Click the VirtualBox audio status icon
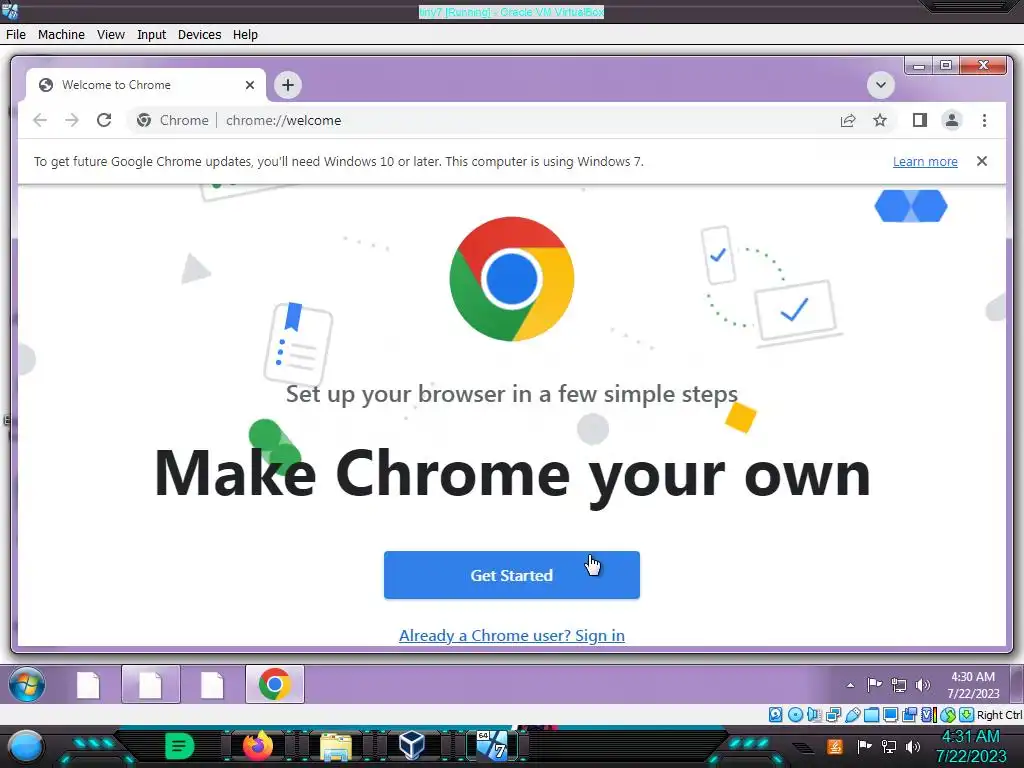Viewport: 1024px width, 768px height. (814, 714)
